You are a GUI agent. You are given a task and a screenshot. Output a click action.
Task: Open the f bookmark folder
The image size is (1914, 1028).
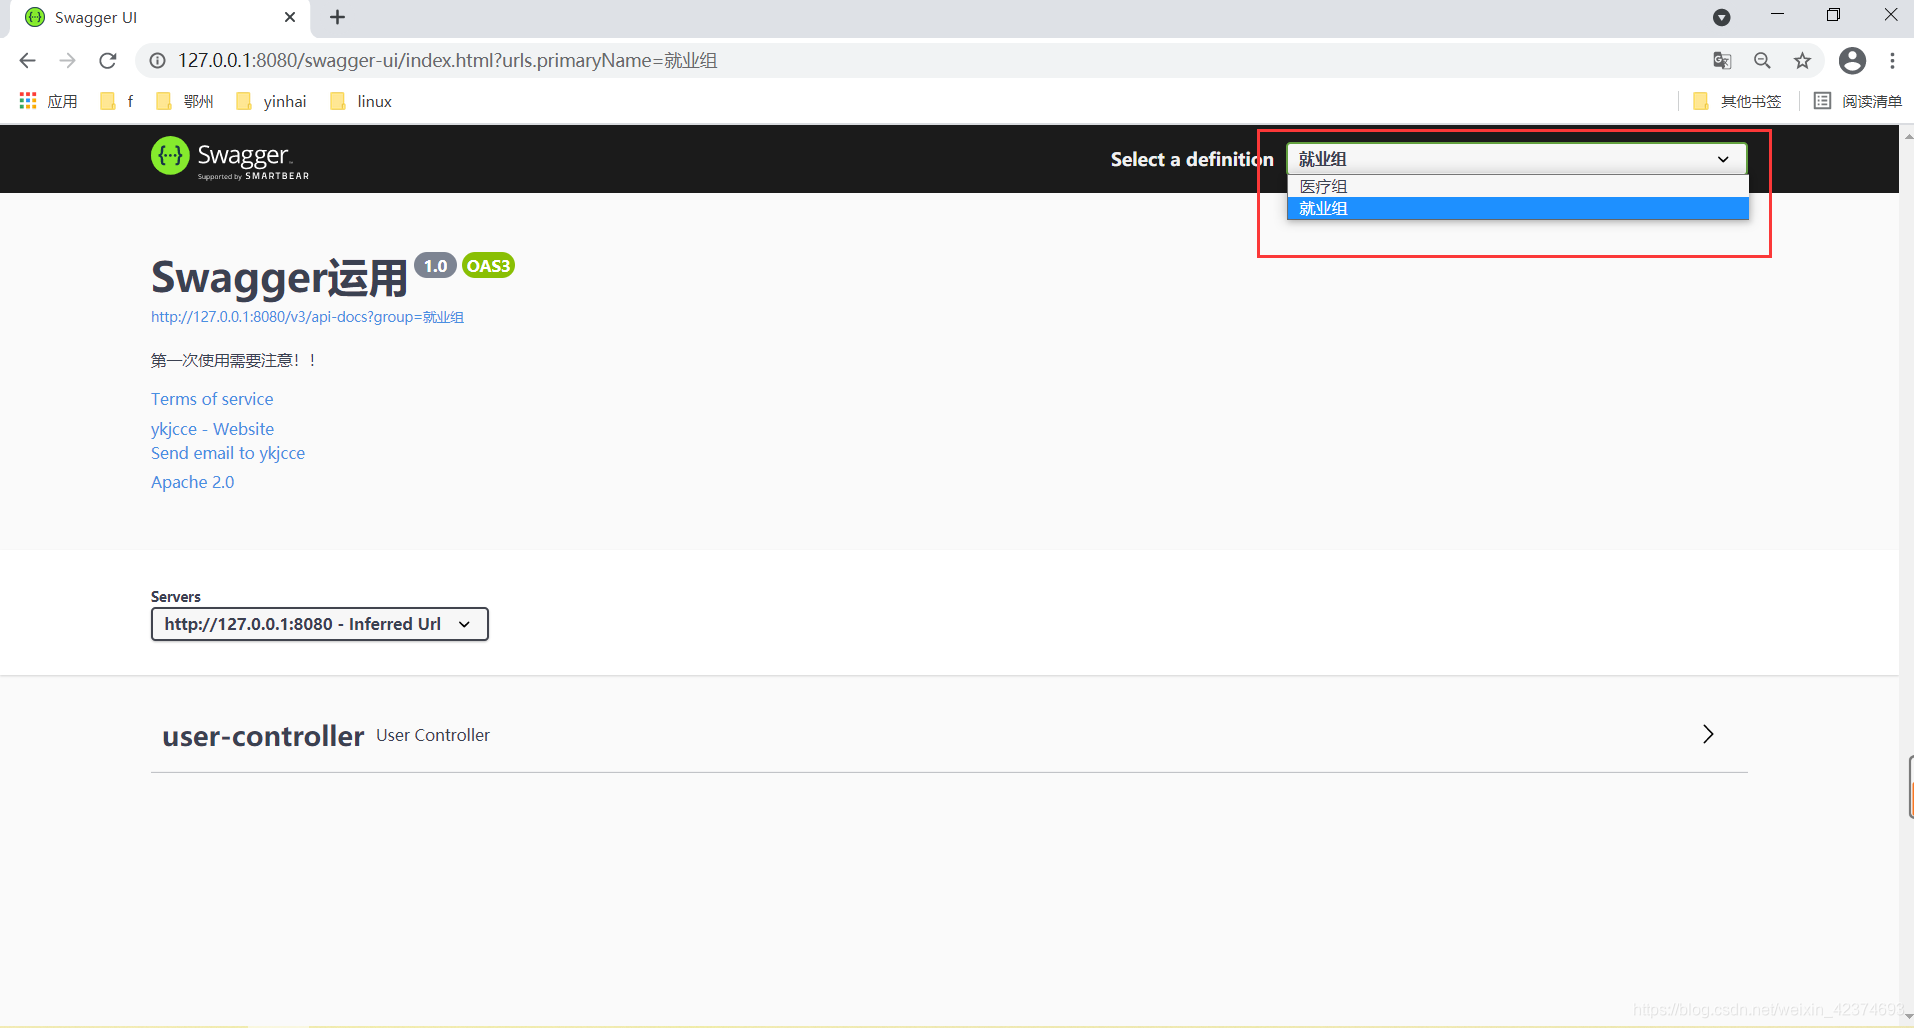117,101
